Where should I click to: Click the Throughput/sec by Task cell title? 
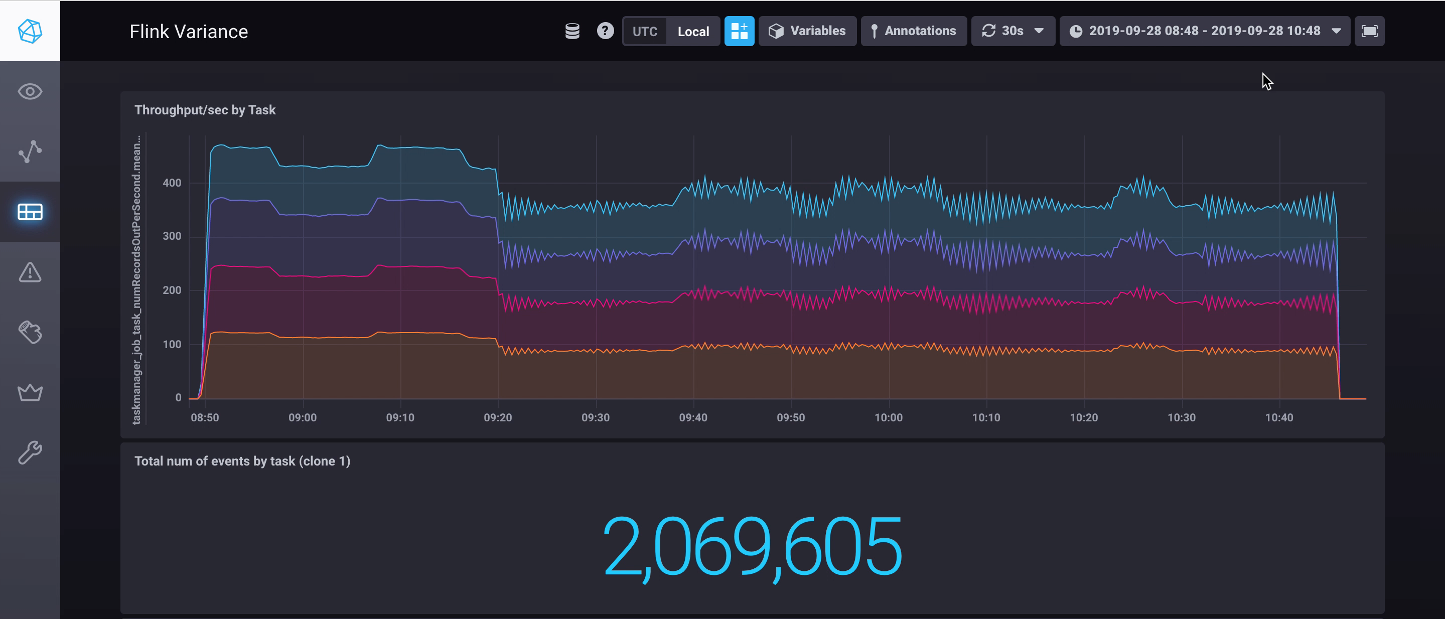tap(205, 110)
